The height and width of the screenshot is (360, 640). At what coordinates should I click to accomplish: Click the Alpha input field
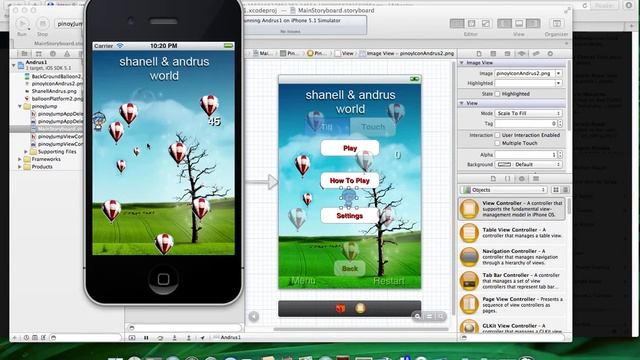[x=526, y=155]
